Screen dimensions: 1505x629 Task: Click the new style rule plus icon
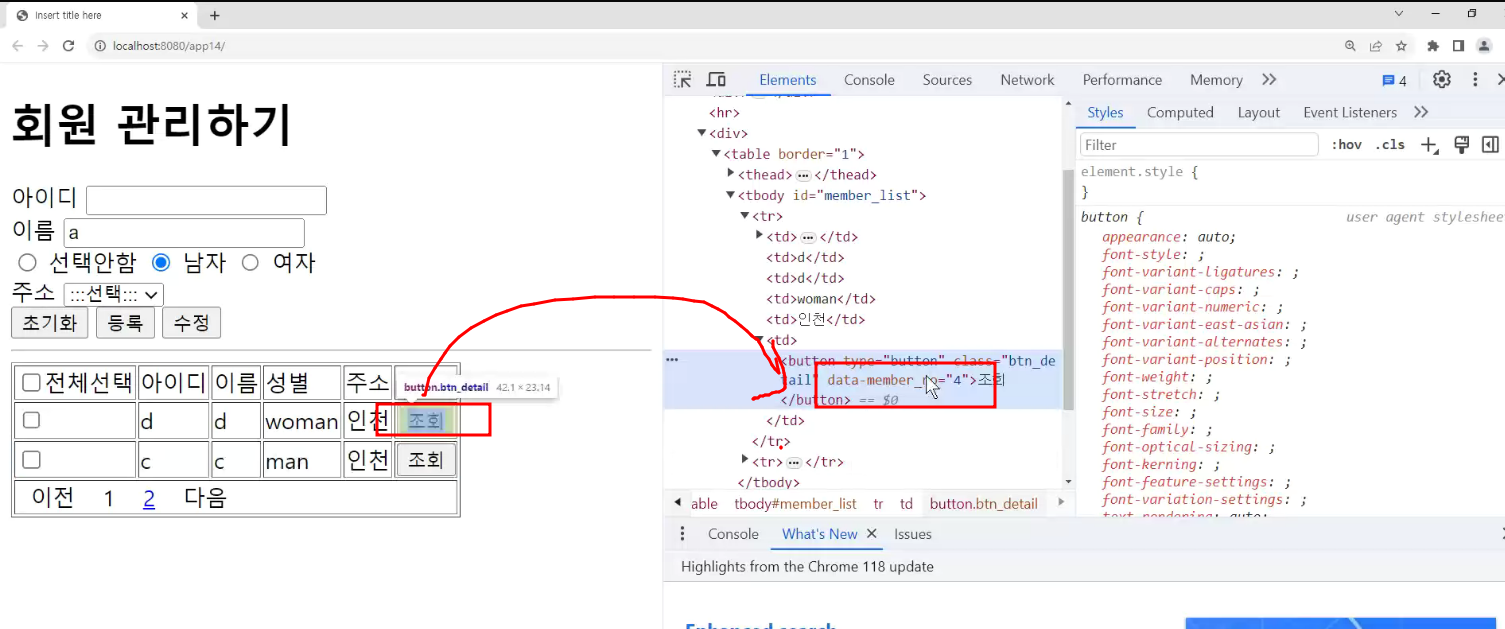[x=1430, y=145]
